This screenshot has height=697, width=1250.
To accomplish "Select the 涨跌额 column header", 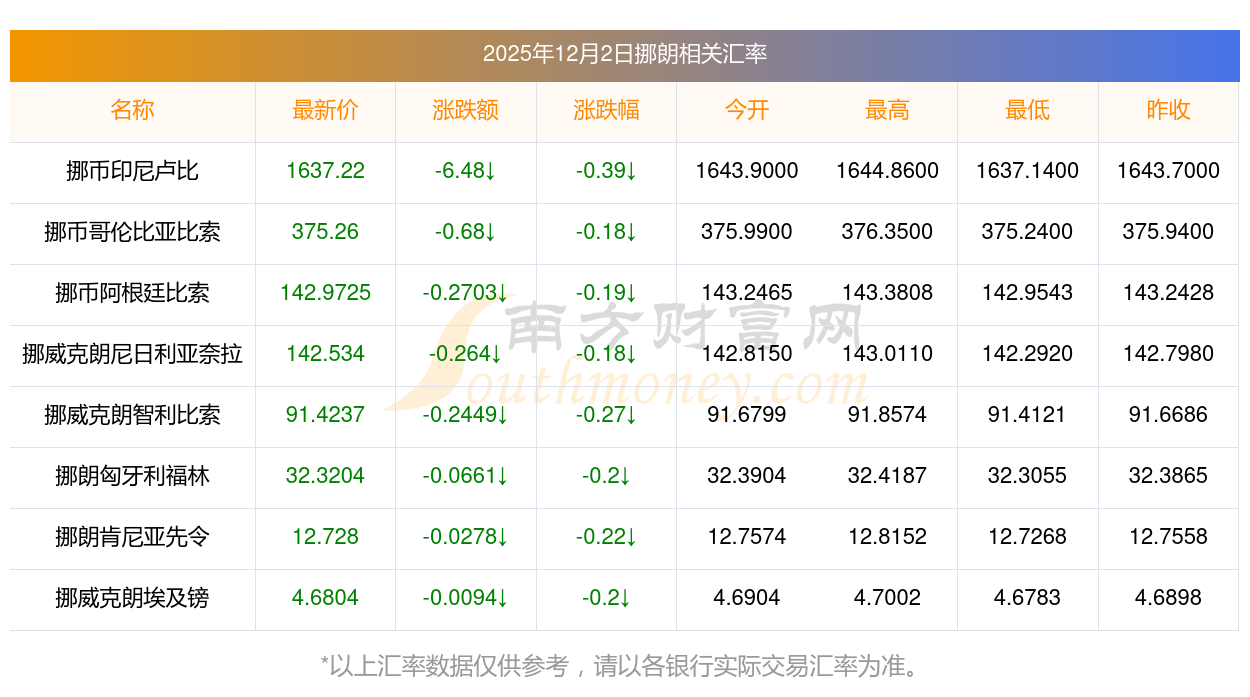I will [466, 110].
